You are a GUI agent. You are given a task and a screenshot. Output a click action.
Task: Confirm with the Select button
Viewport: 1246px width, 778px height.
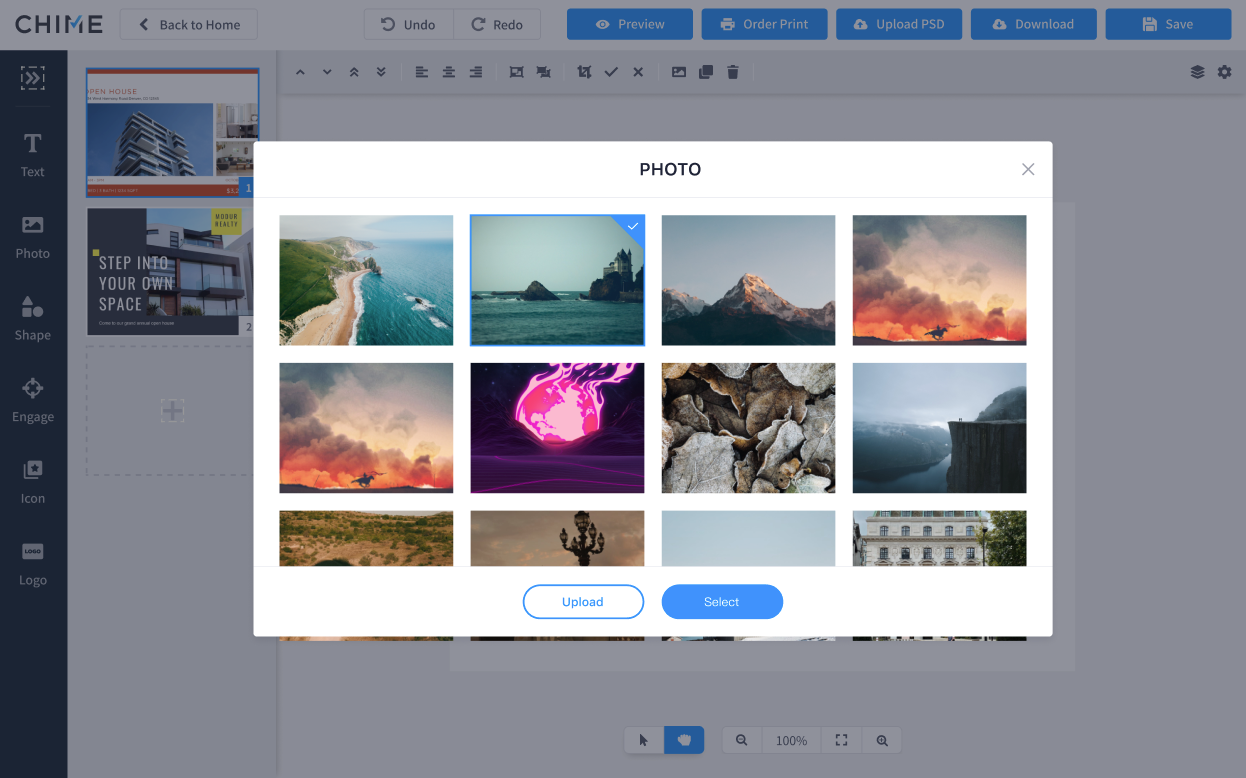click(x=722, y=602)
